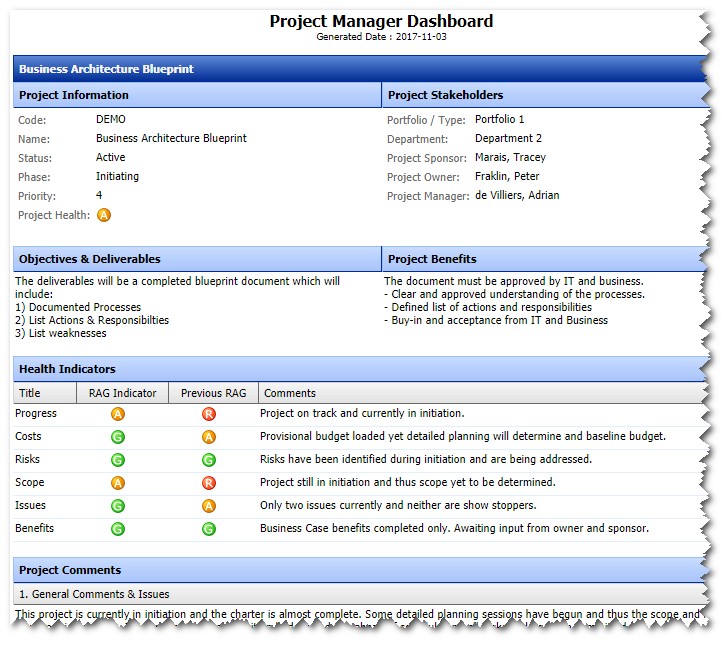Select the '1. General Comments & Issues' row
This screenshot has width=728, height=645.
tap(360, 594)
